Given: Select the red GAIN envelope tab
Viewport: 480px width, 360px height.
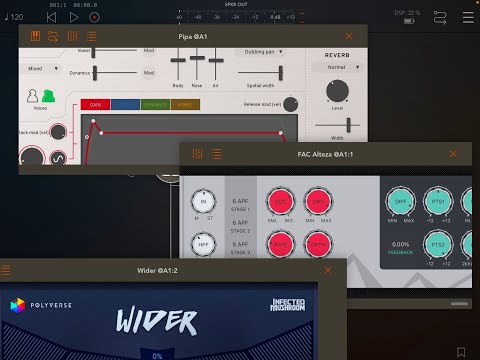Looking at the screenshot, I should pos(95,105).
